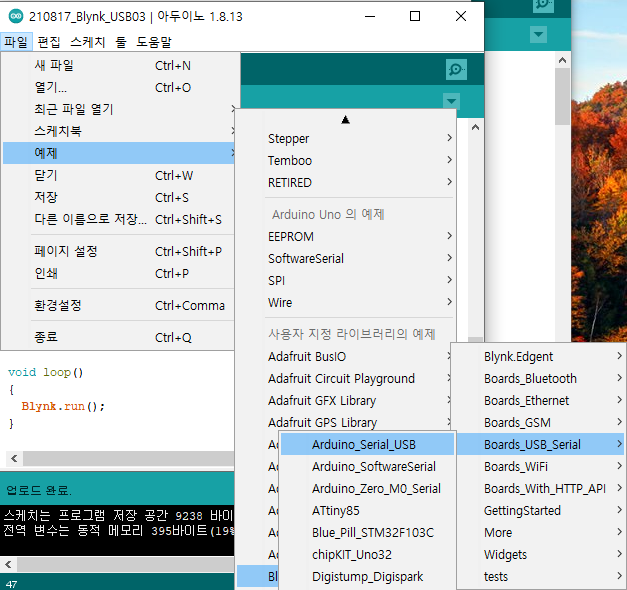Open the 툴 menu
Viewport: 627px width, 590px height.
(x=121, y=42)
